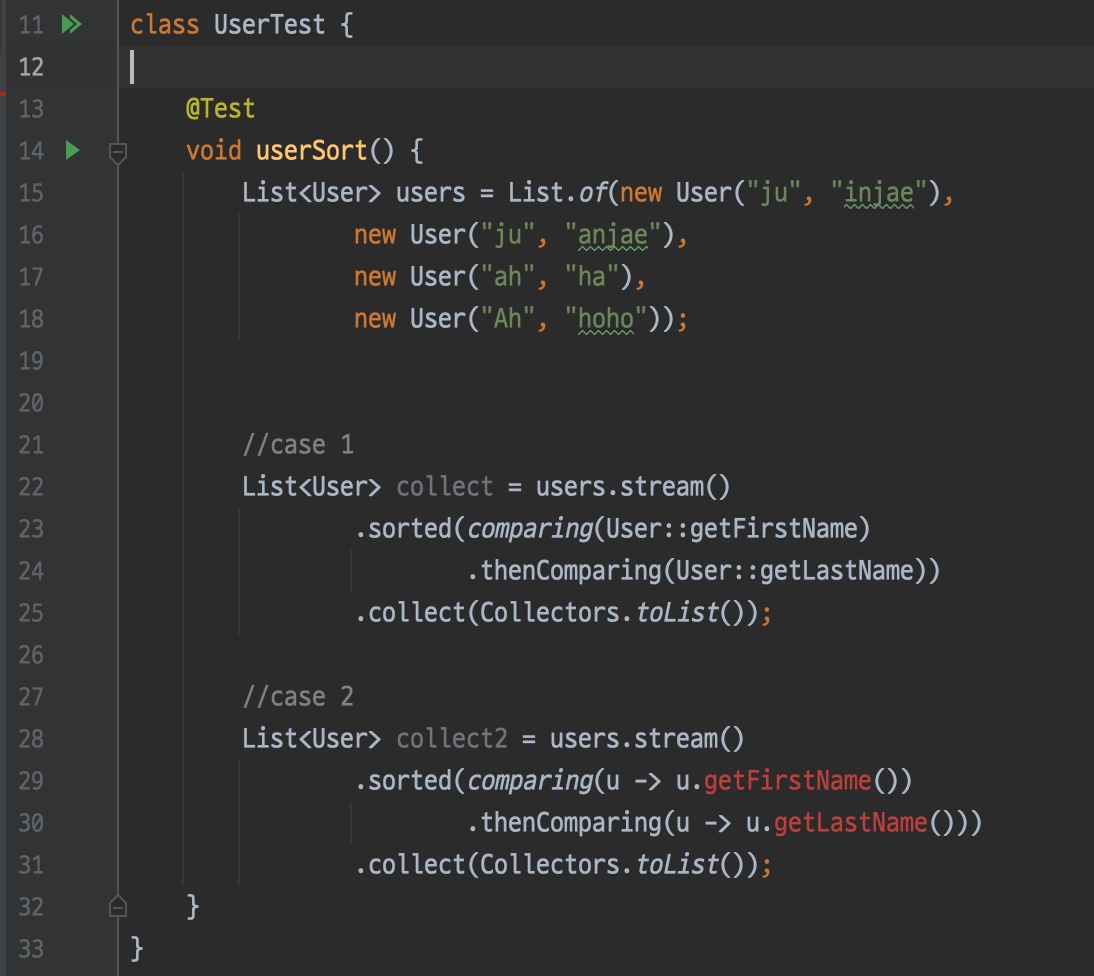Click the "ha" string on line 17
Image resolution: width=1094 pixels, height=976 pixels.
(592, 277)
